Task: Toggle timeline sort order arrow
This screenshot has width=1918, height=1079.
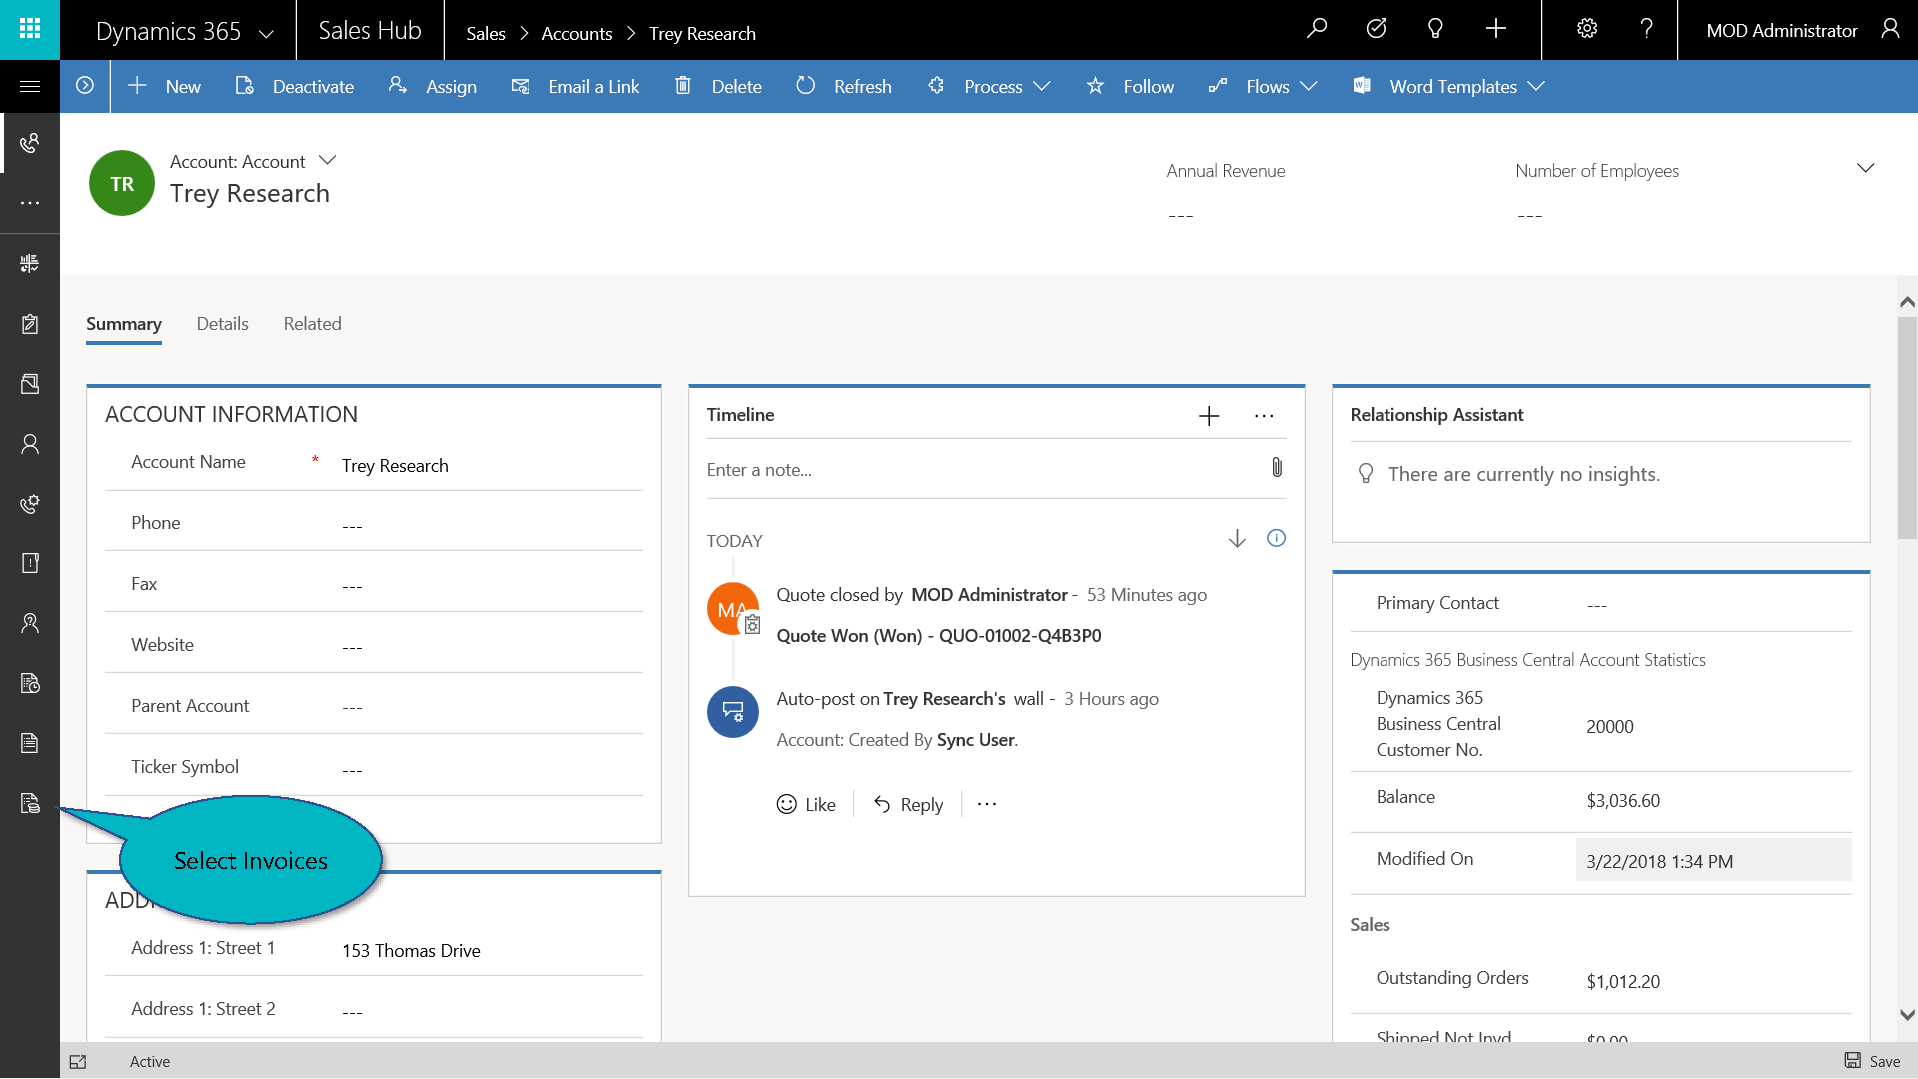Action: (x=1237, y=539)
